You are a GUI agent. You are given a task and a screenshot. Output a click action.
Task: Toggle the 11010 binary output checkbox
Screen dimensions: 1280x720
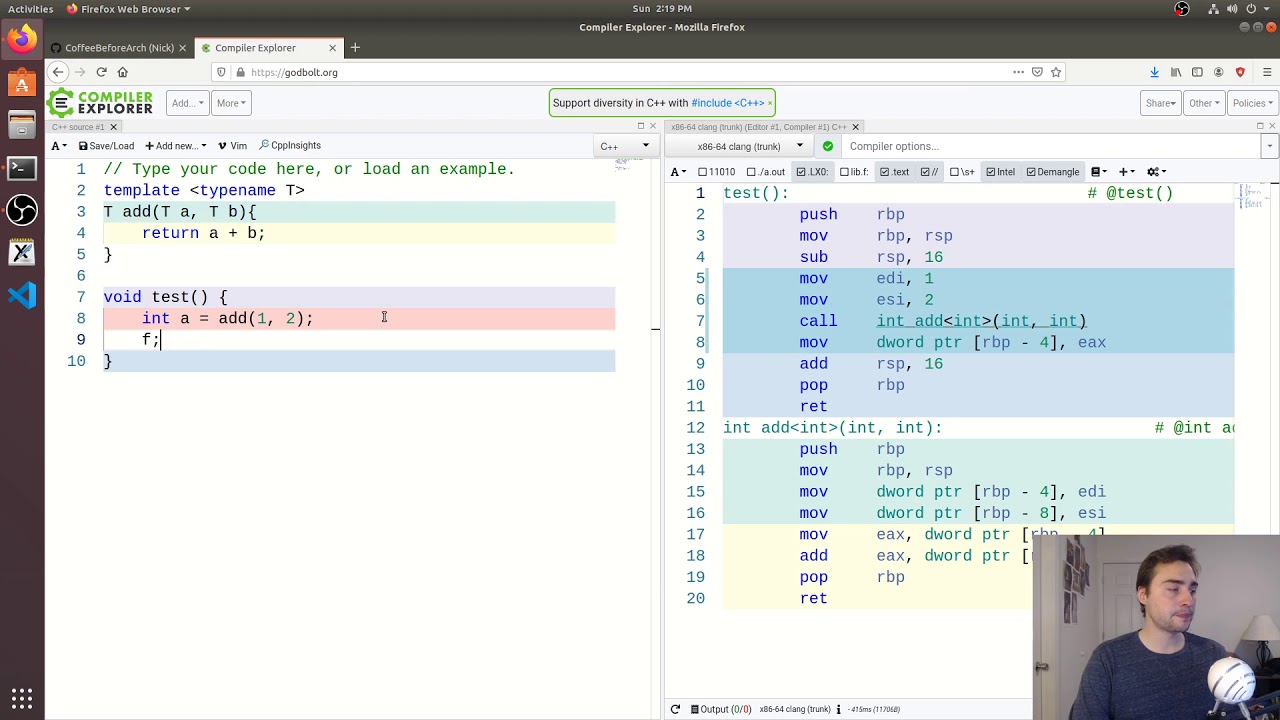(x=716, y=172)
